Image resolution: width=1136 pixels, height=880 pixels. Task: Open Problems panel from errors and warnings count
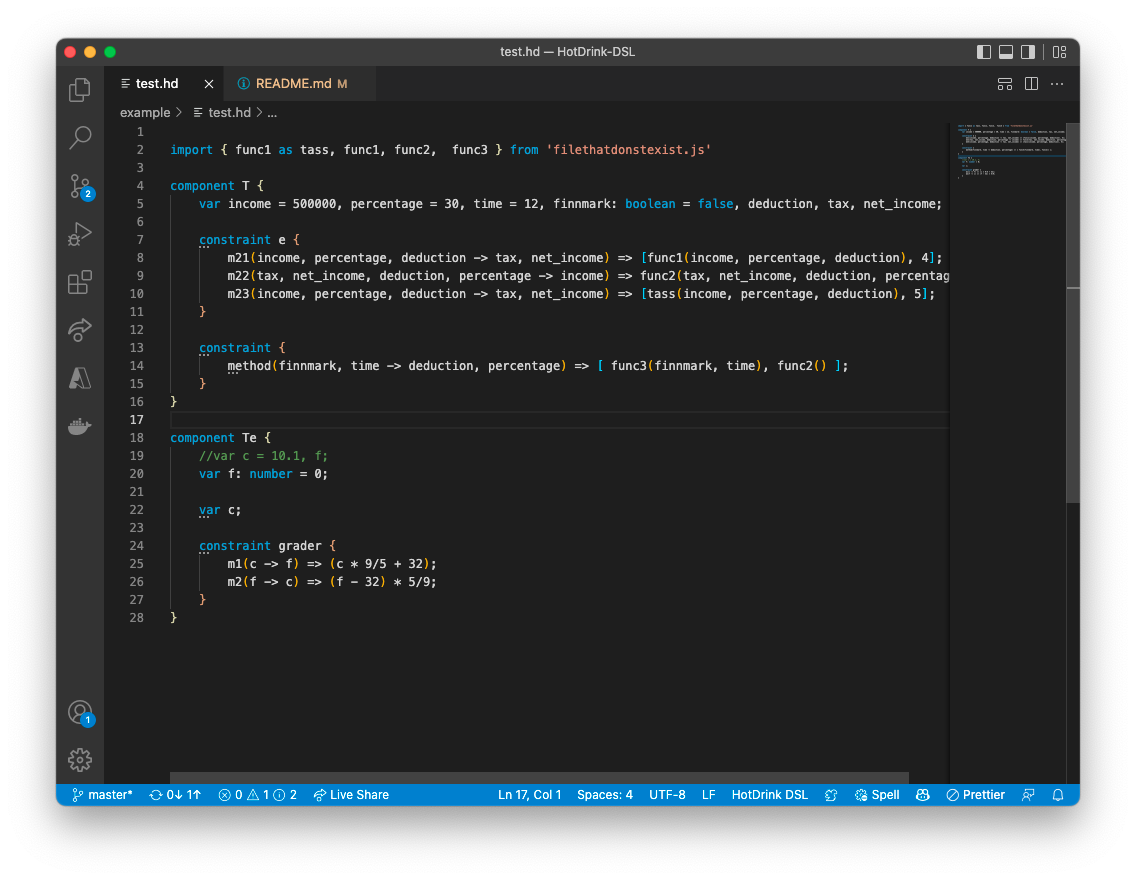click(x=257, y=795)
